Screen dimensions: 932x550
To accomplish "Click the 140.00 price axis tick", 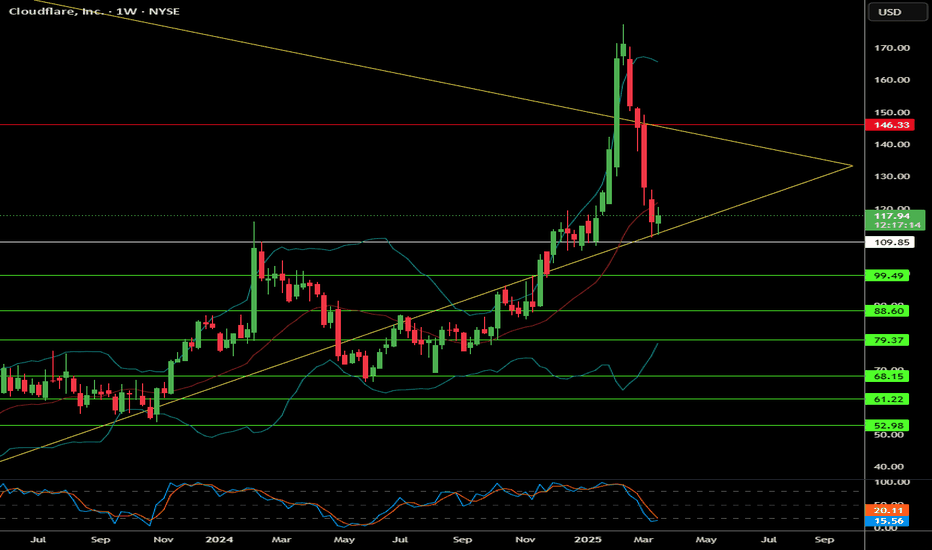I will click(892, 144).
